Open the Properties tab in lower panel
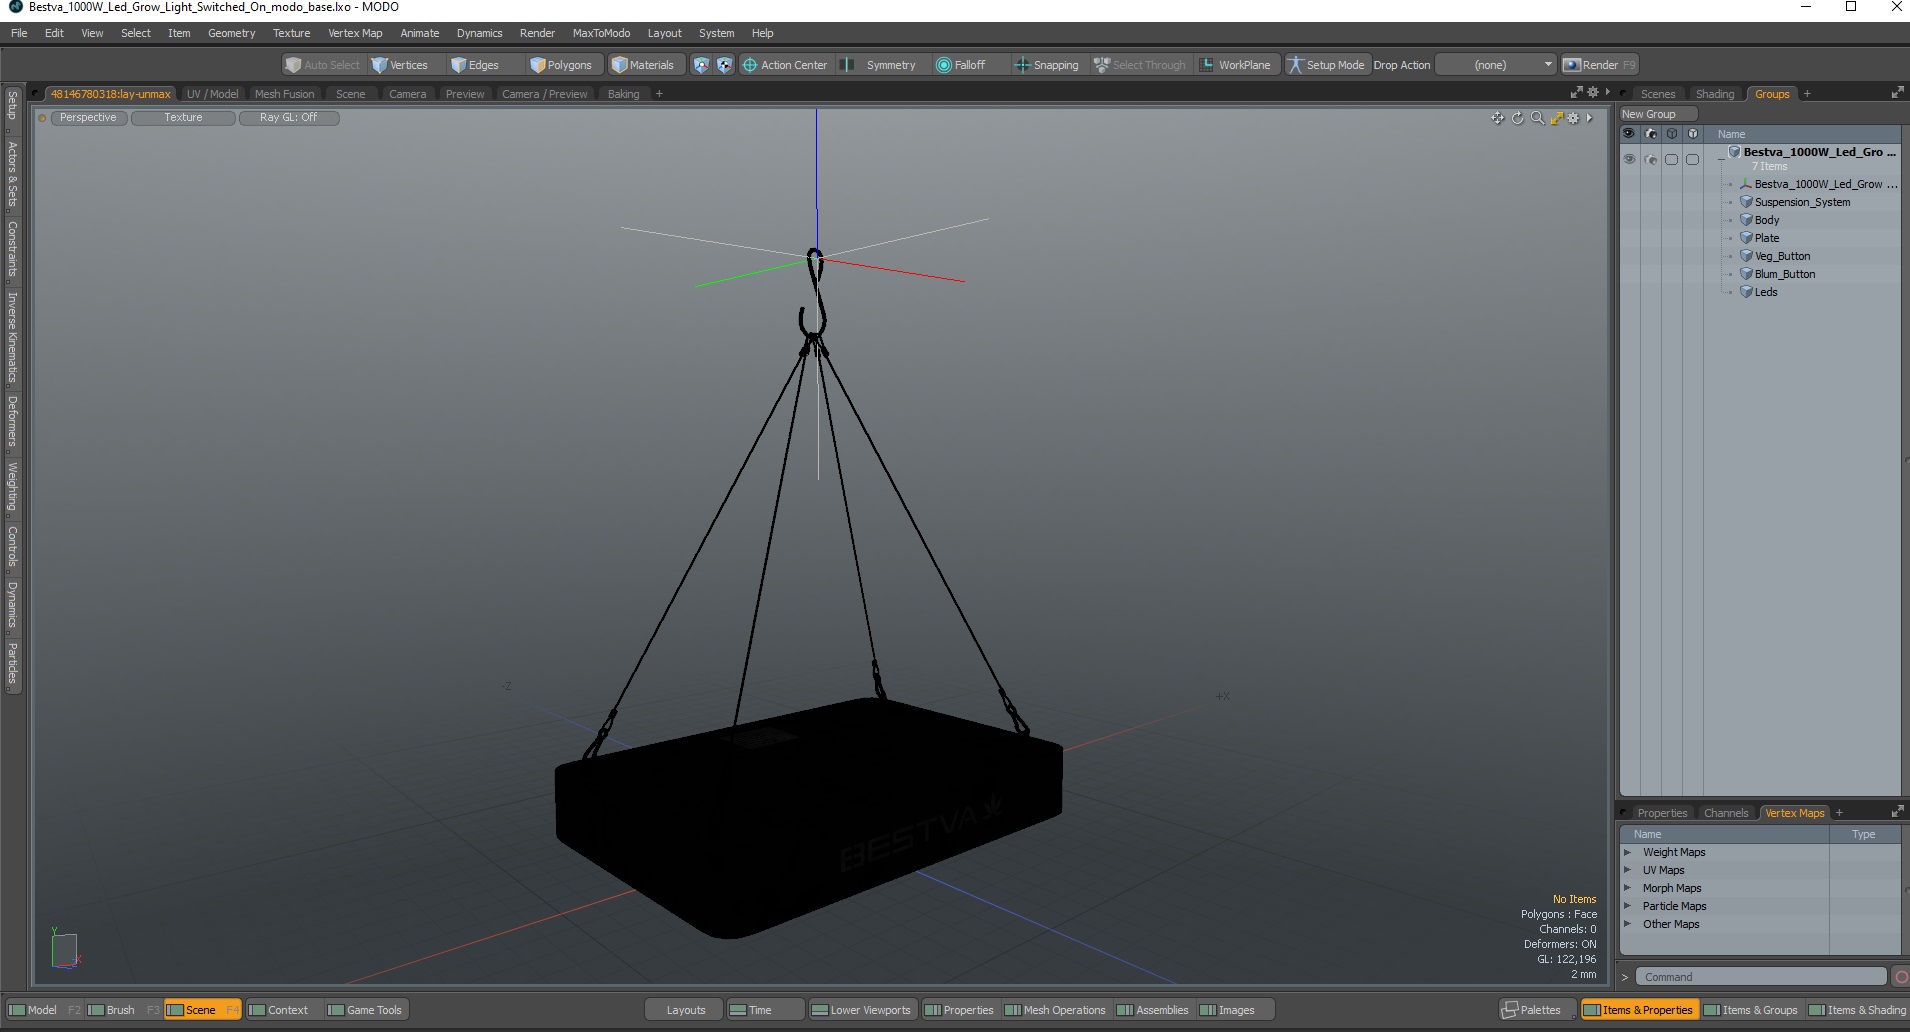Screen dimensions: 1910x1032 click(x=1662, y=813)
